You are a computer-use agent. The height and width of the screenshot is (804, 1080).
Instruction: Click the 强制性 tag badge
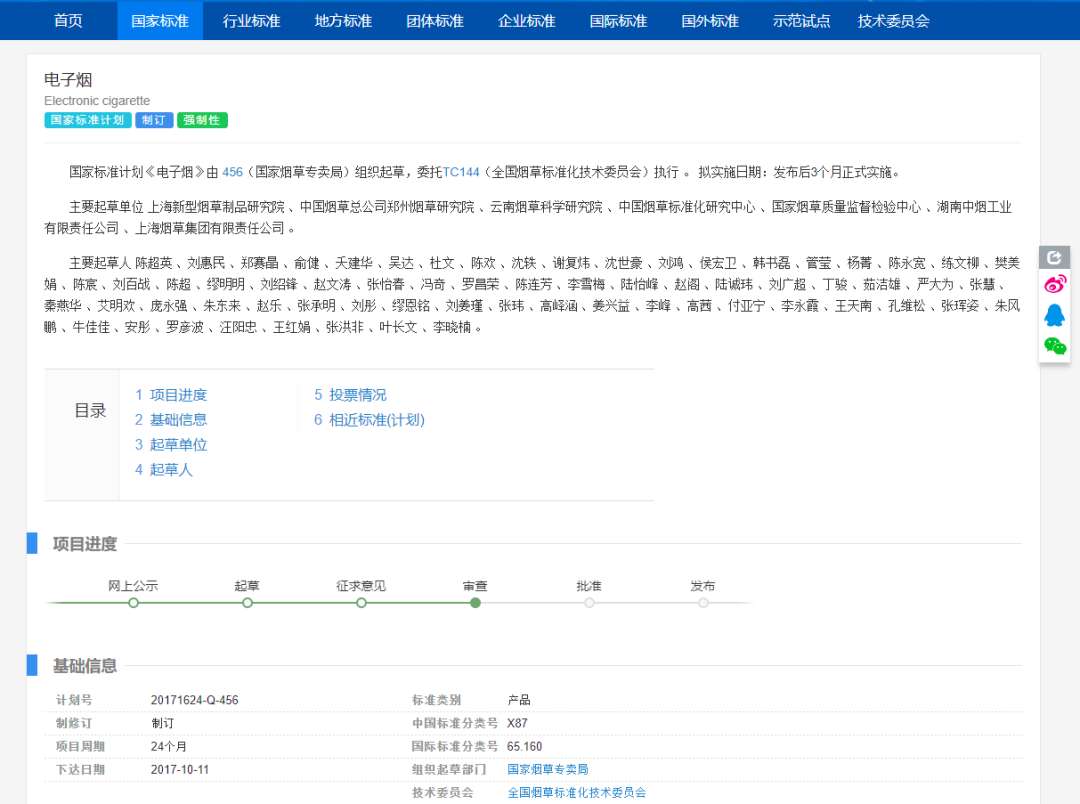tap(202, 120)
